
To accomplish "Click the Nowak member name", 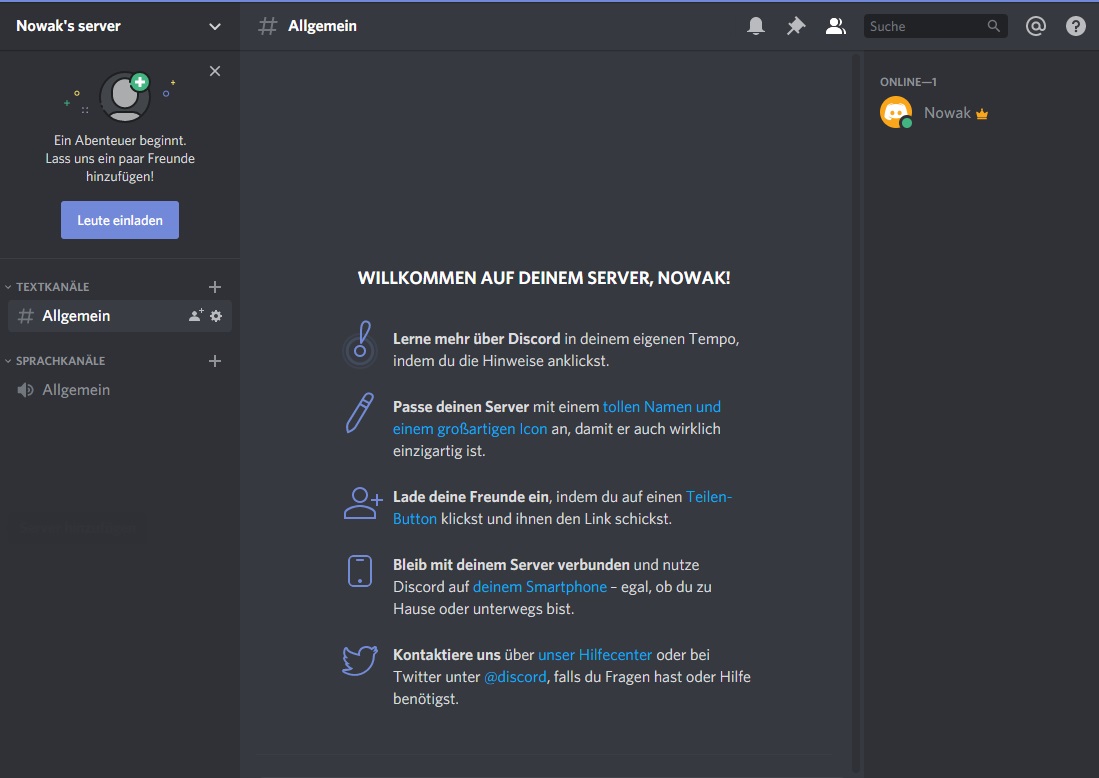I will click(x=947, y=113).
